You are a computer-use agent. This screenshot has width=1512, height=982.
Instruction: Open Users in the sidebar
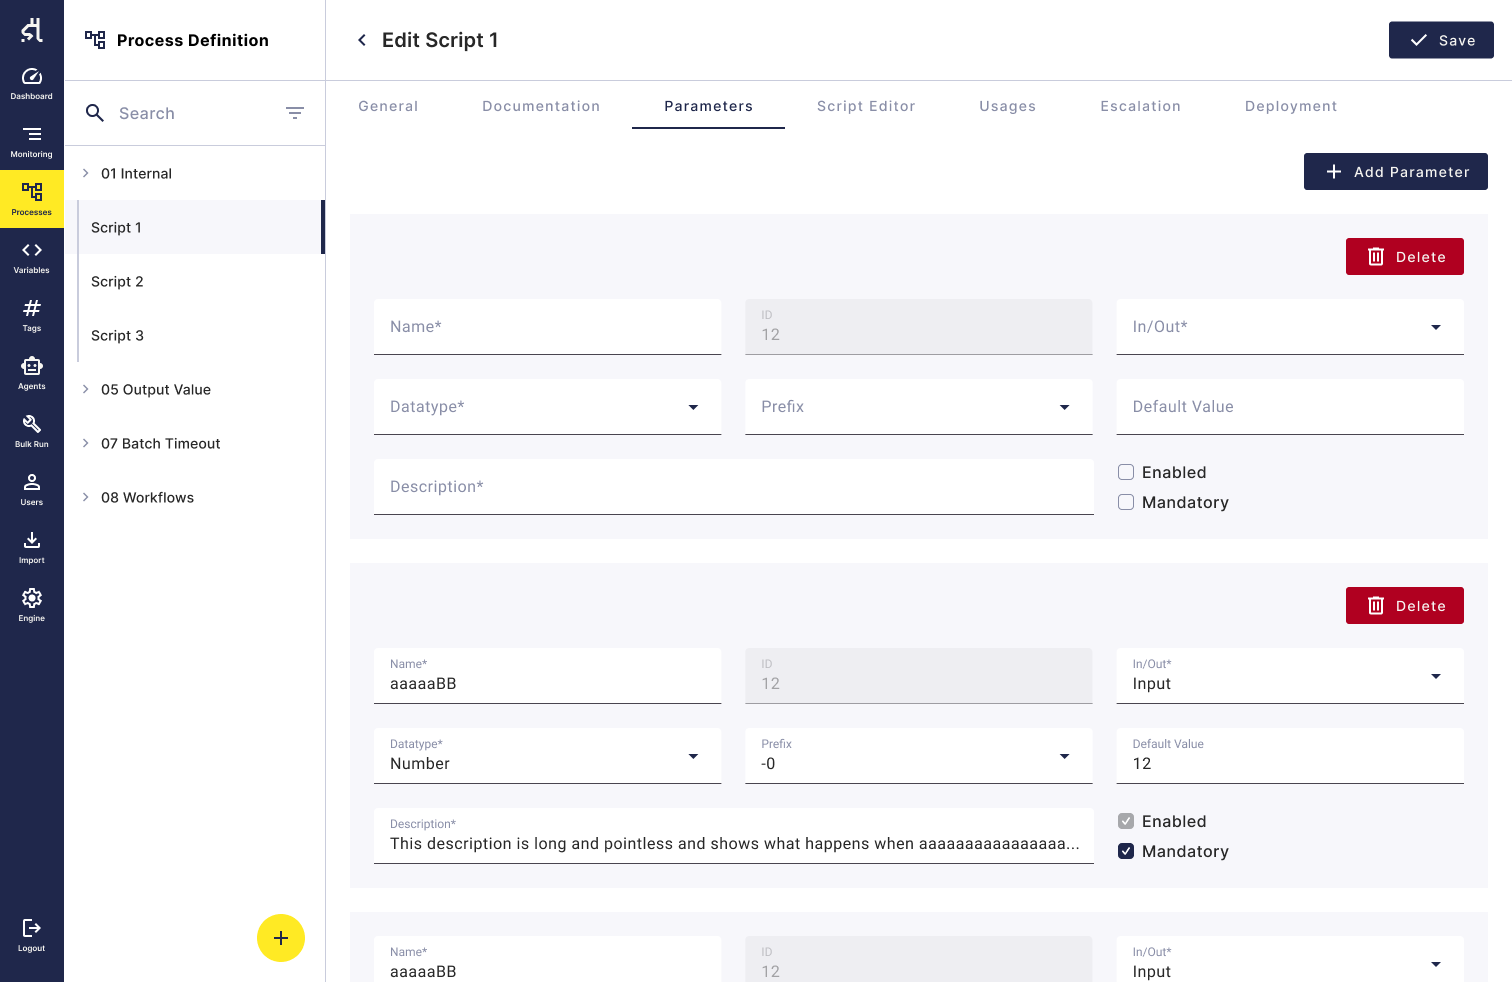32,490
